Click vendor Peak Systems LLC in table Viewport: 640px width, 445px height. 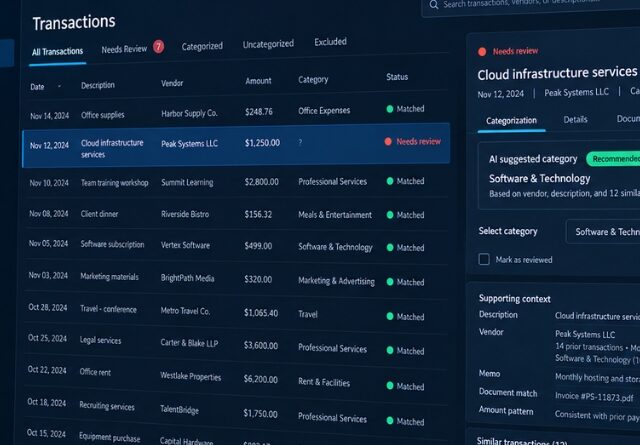[x=189, y=144]
